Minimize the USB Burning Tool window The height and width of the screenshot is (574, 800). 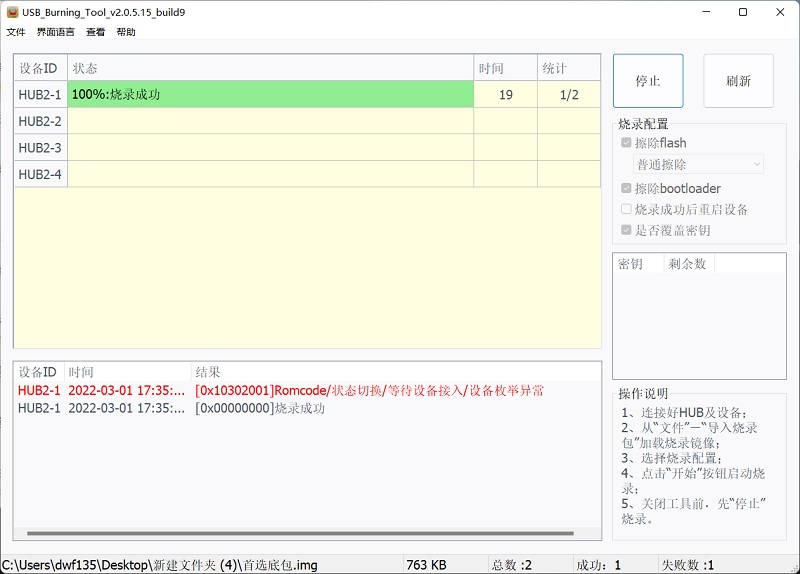pyautogui.click(x=706, y=12)
